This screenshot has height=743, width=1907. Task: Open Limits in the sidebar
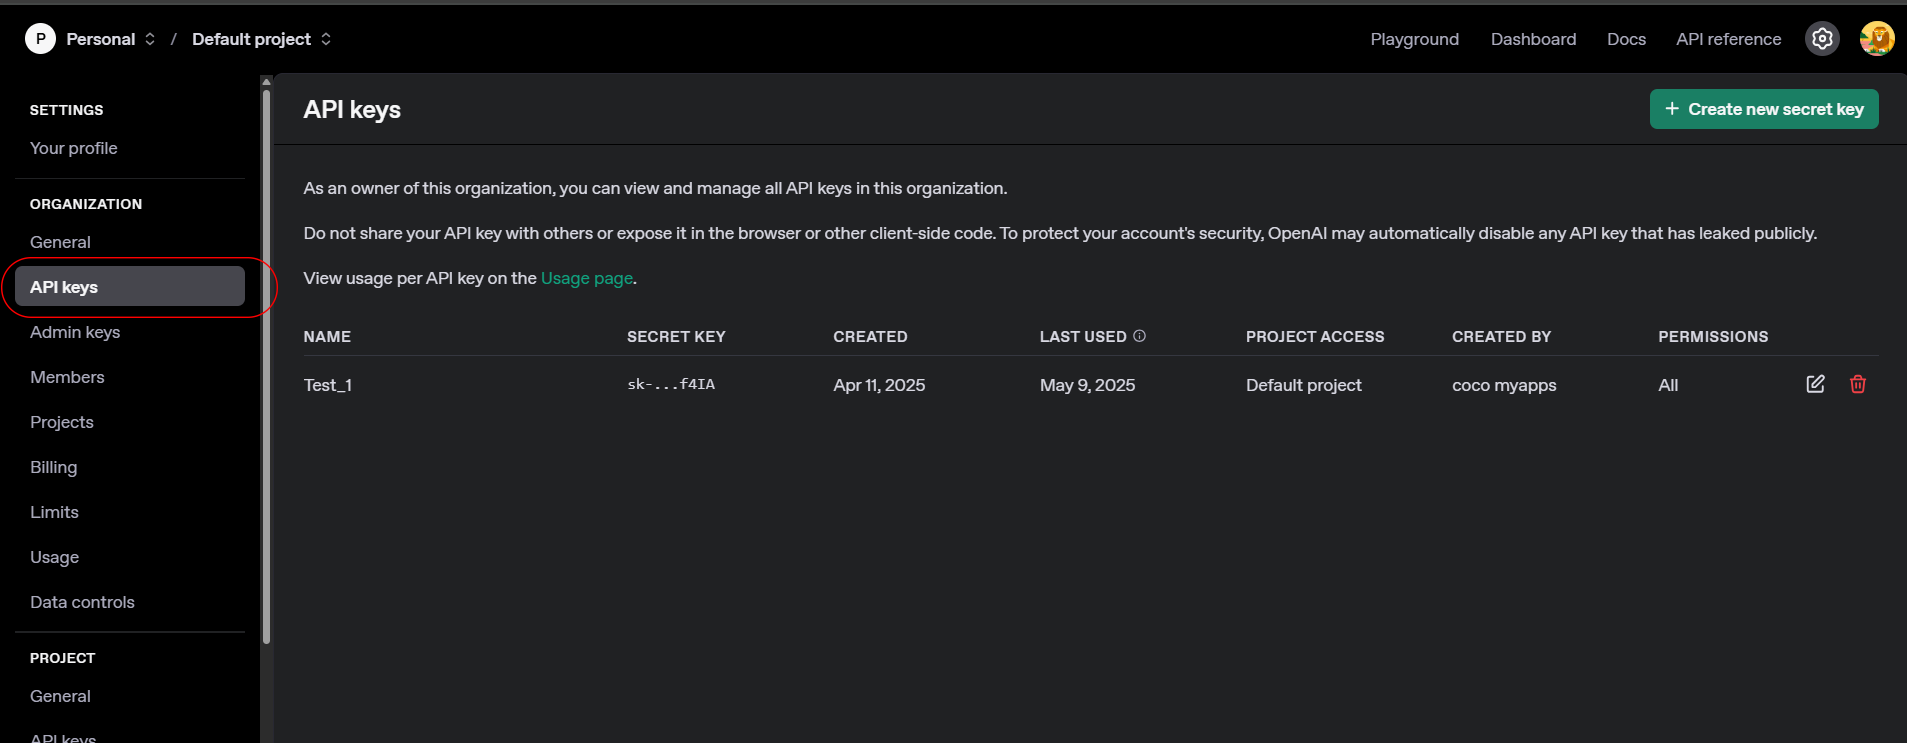54,512
